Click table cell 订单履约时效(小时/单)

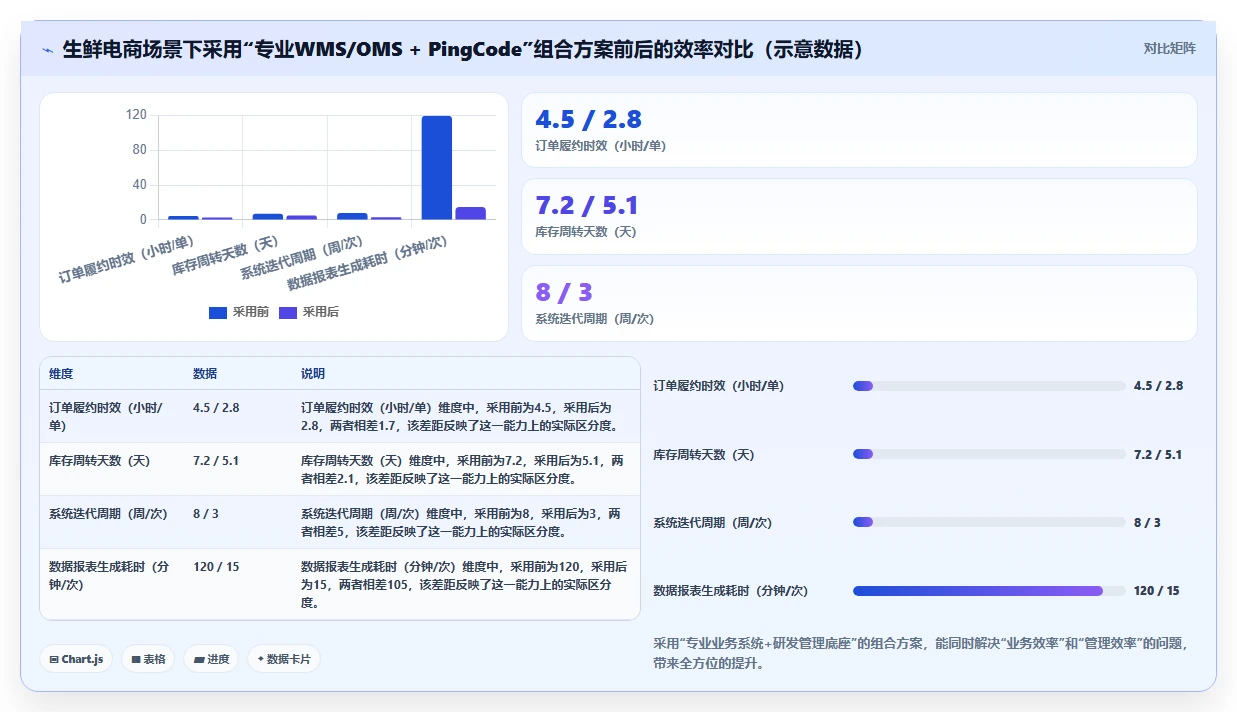click(x=112, y=416)
